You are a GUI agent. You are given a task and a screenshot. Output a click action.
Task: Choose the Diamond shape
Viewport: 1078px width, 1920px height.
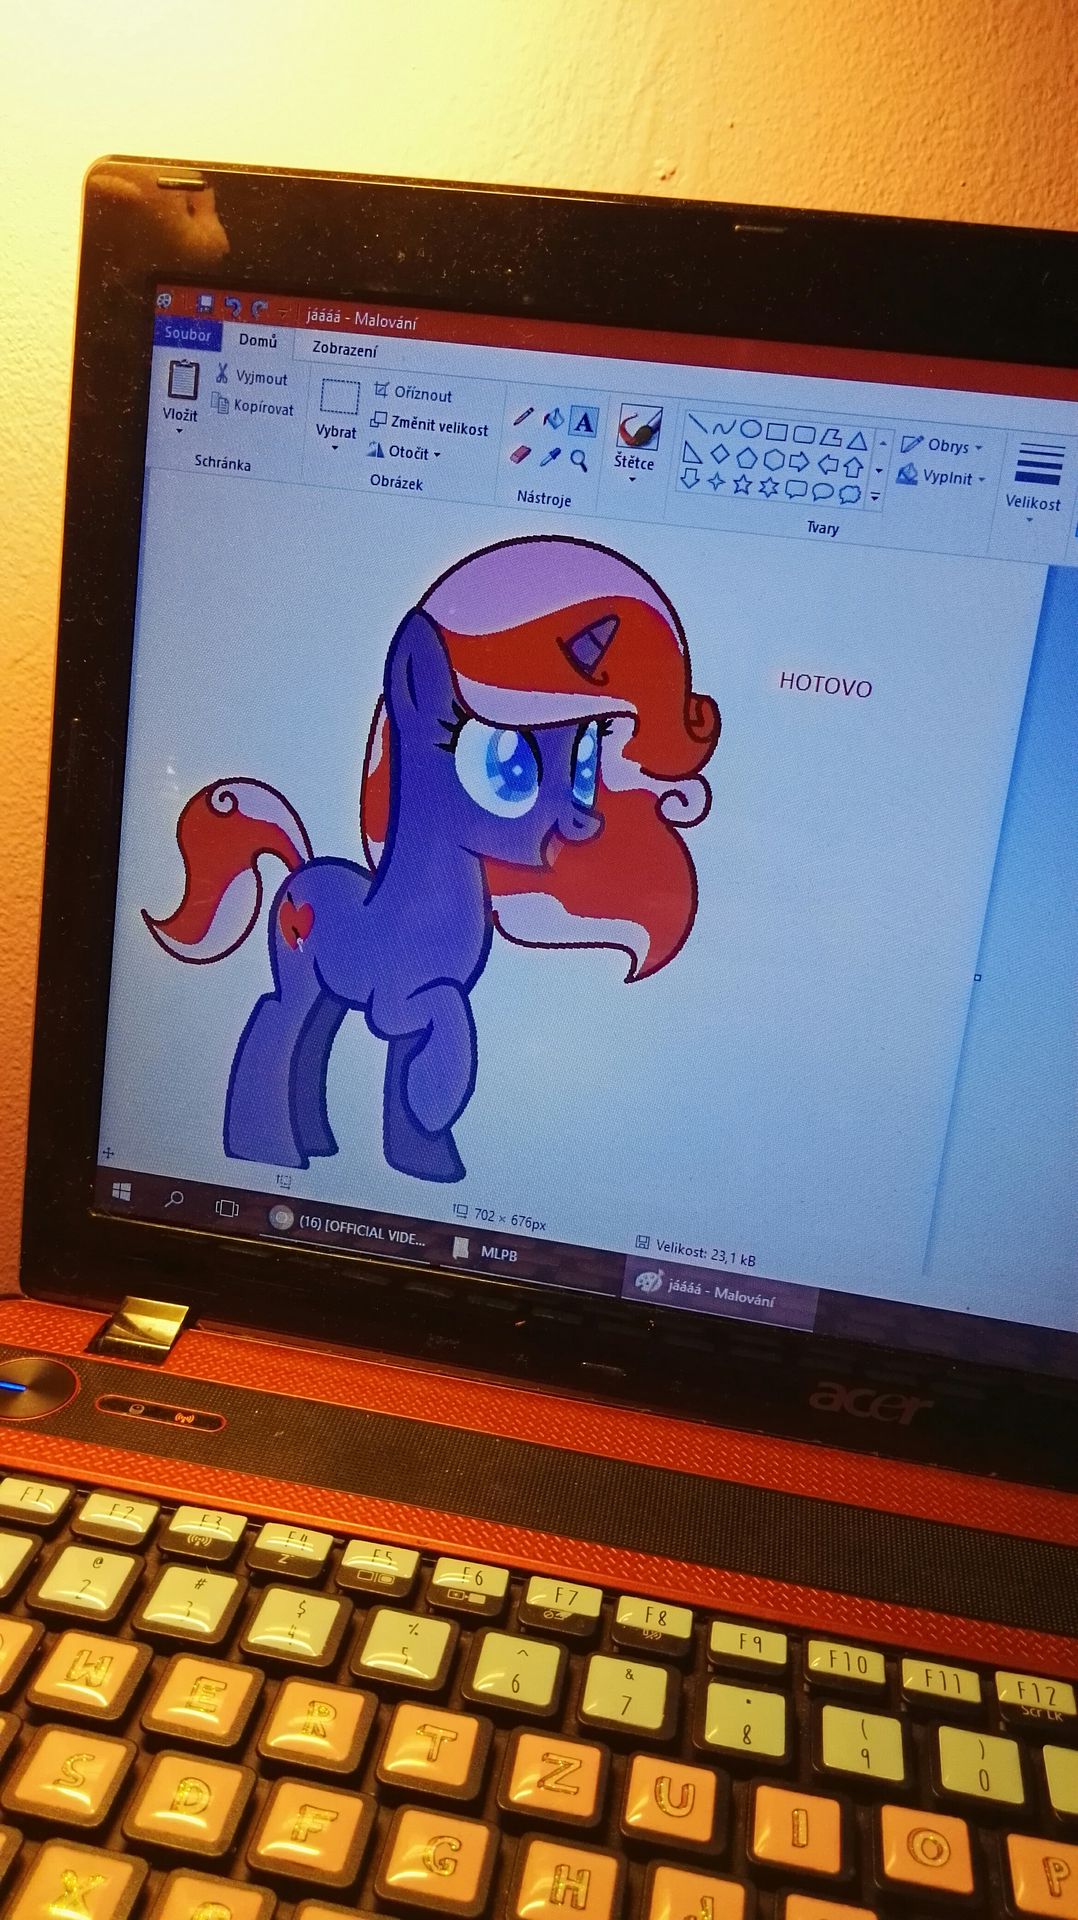pos(719,455)
